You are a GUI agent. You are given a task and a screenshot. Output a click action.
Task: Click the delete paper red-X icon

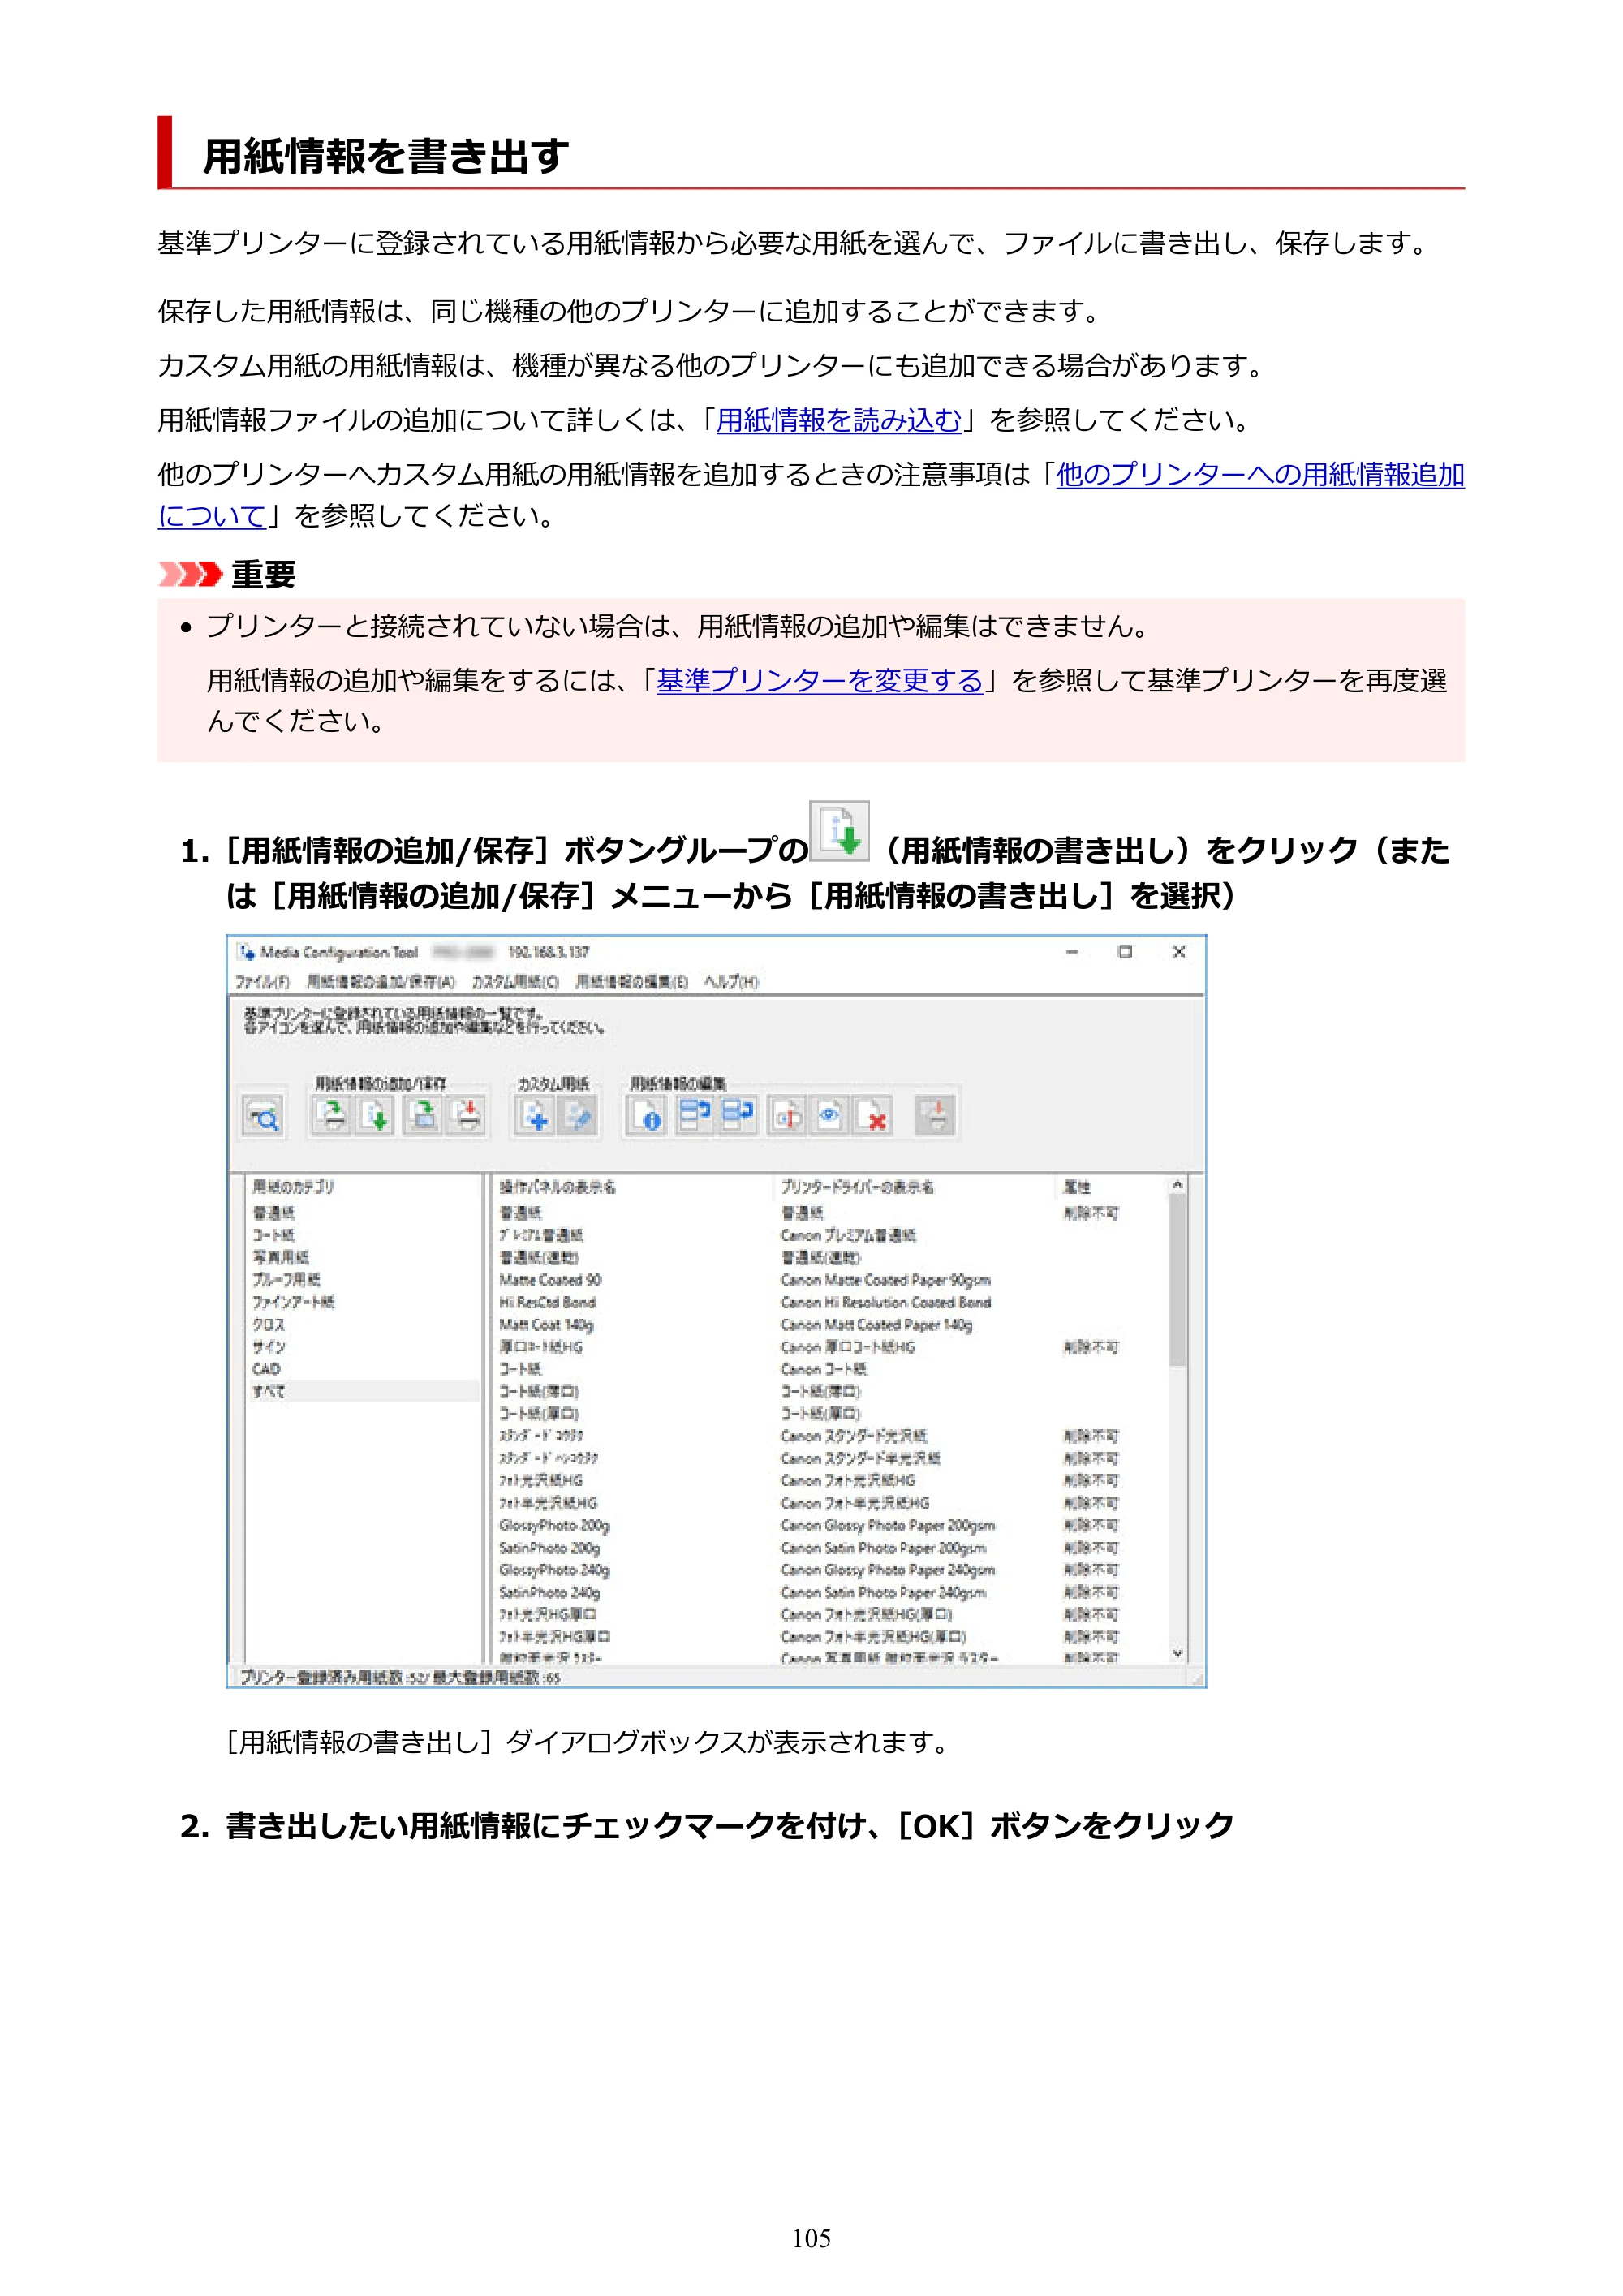click(873, 1116)
